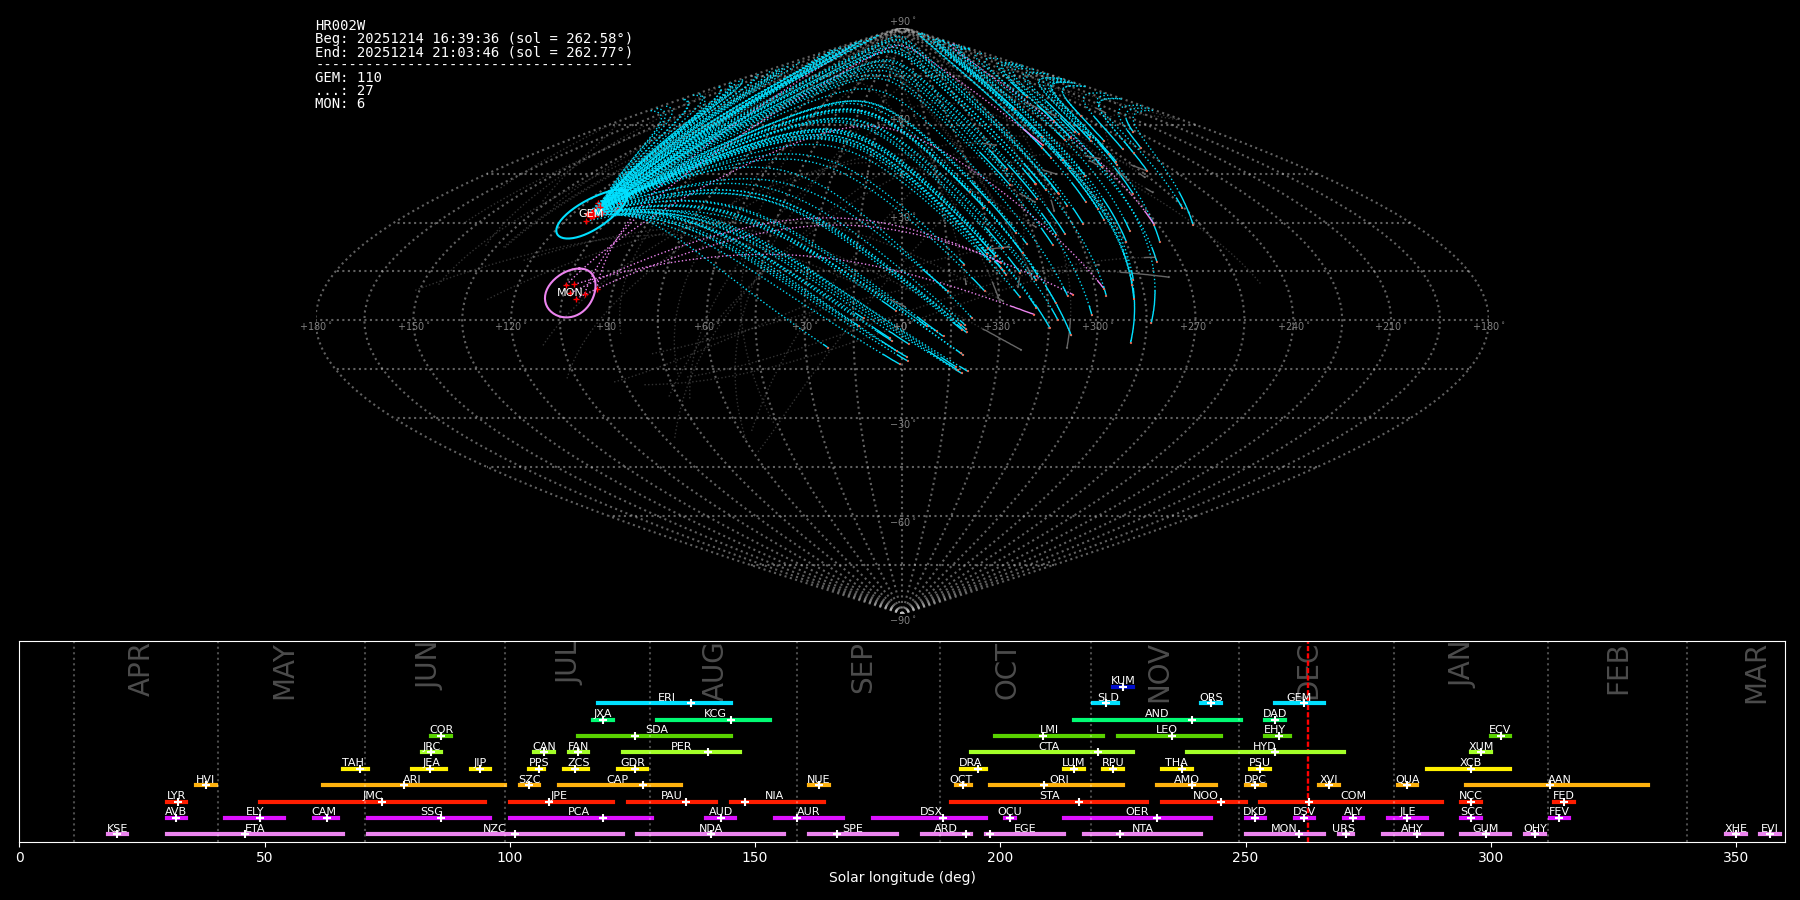Click the KCG shower bar
The width and height of the screenshot is (1800, 900).
click(x=713, y=719)
